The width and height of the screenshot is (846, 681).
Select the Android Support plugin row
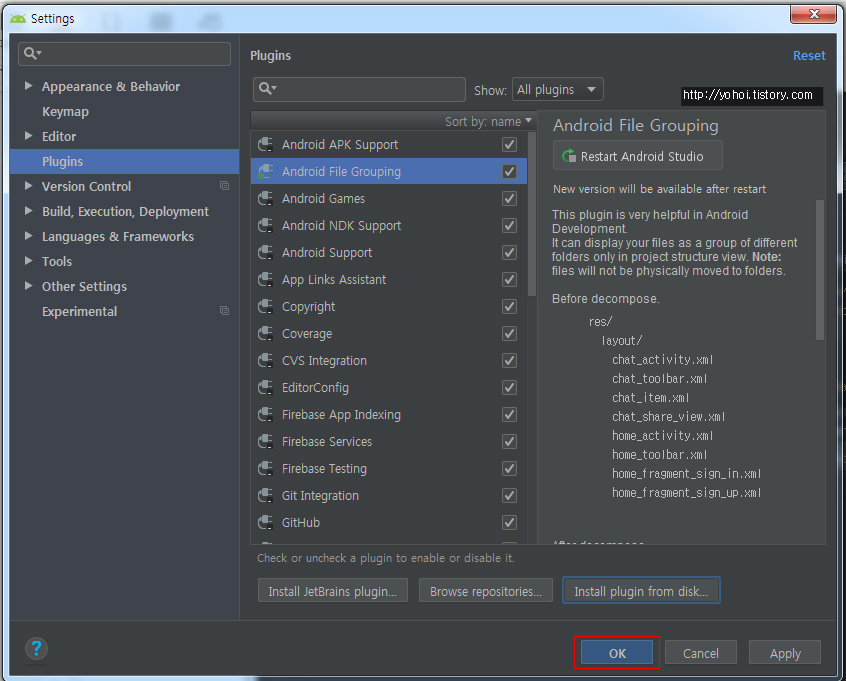pos(388,253)
